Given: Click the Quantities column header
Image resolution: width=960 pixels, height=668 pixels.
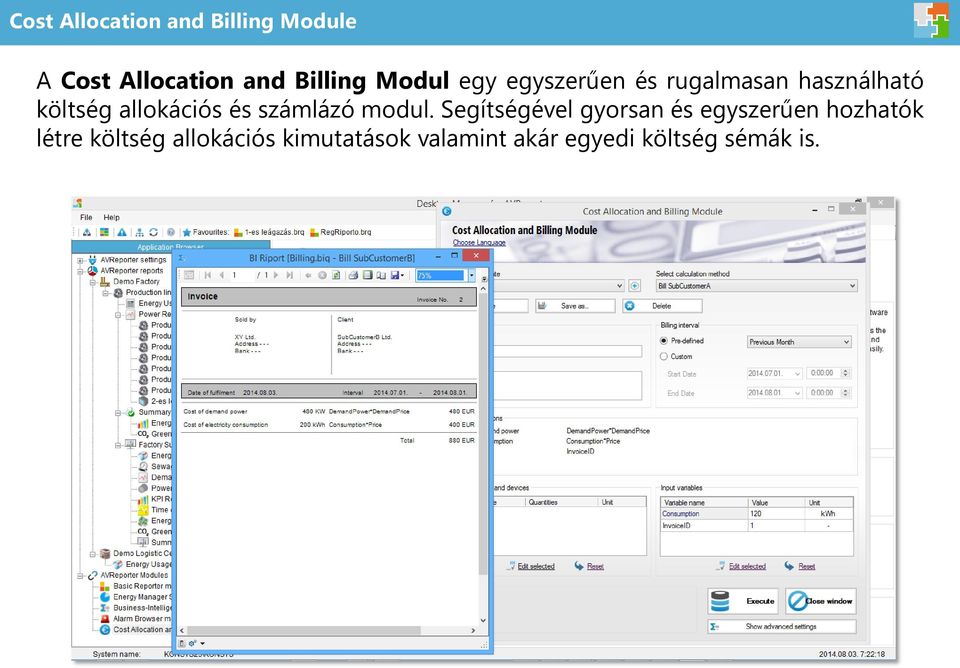Looking at the screenshot, I should point(561,502).
